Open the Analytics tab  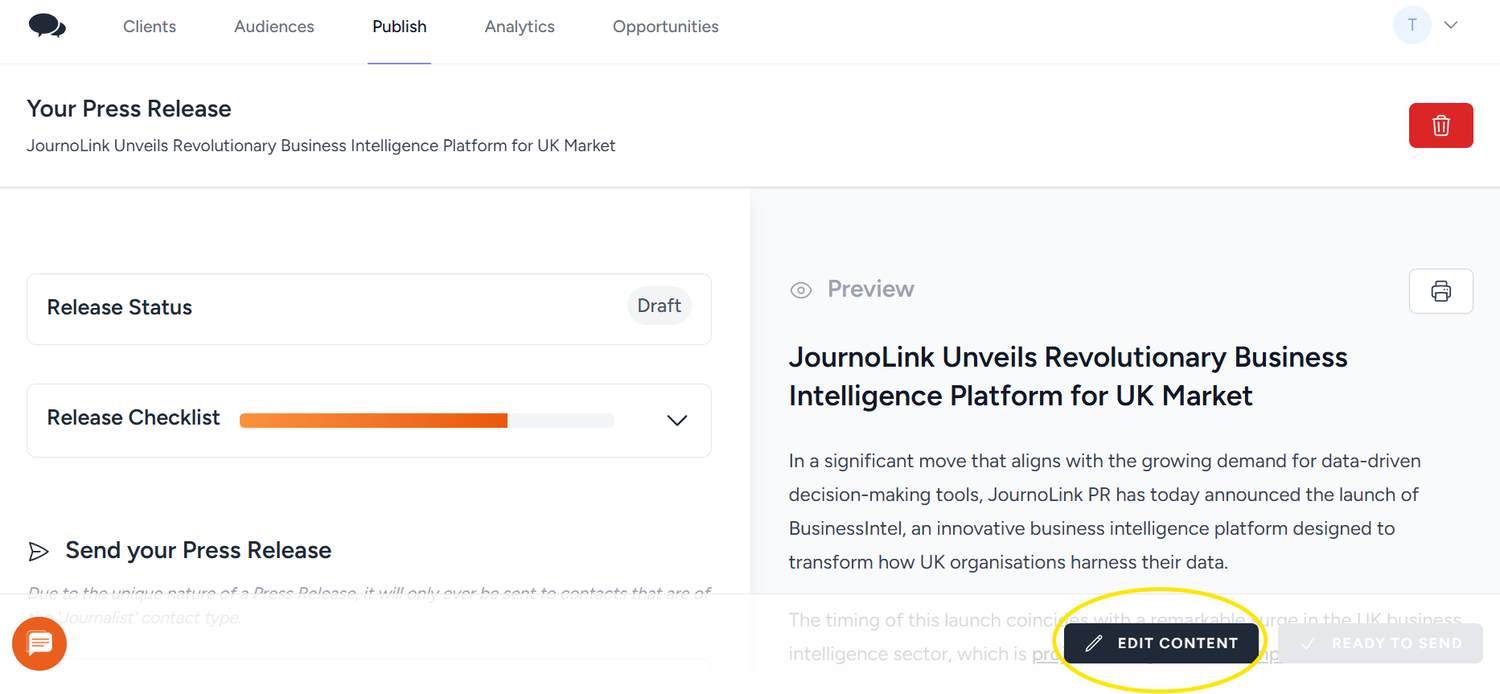519,27
